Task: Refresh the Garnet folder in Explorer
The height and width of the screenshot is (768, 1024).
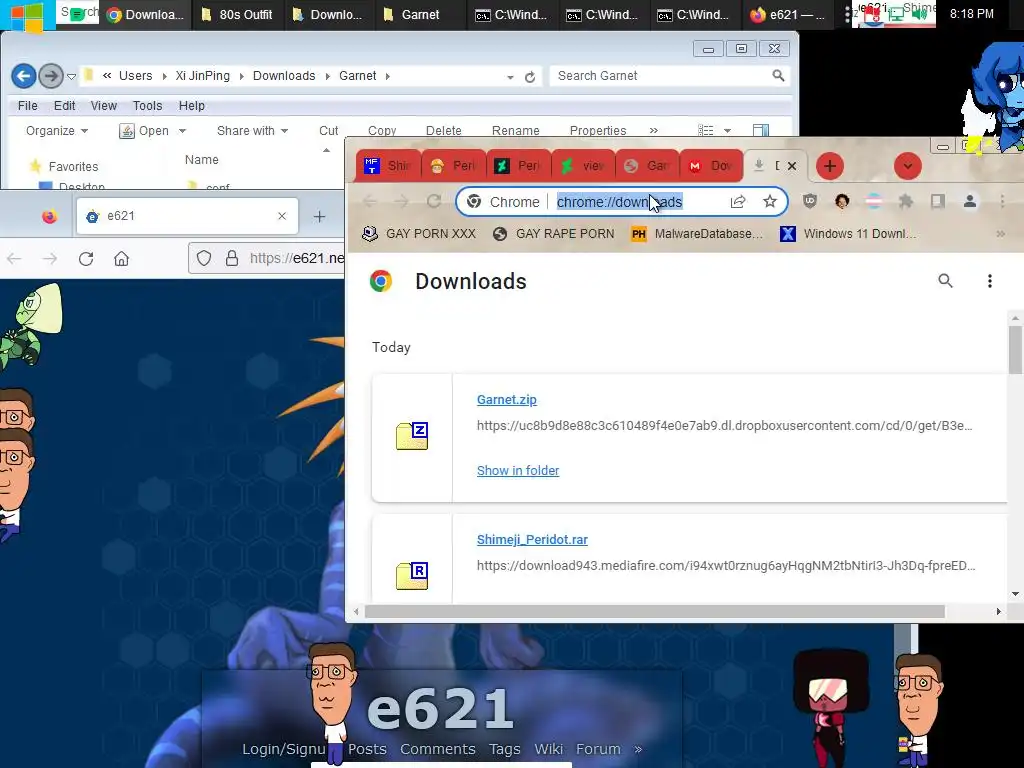Action: pyautogui.click(x=530, y=77)
